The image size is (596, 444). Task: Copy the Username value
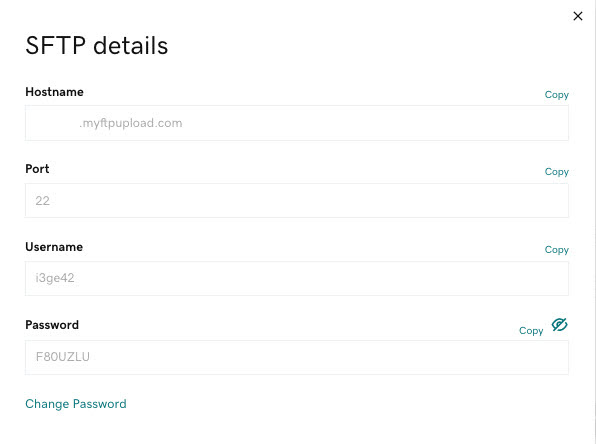(556, 250)
